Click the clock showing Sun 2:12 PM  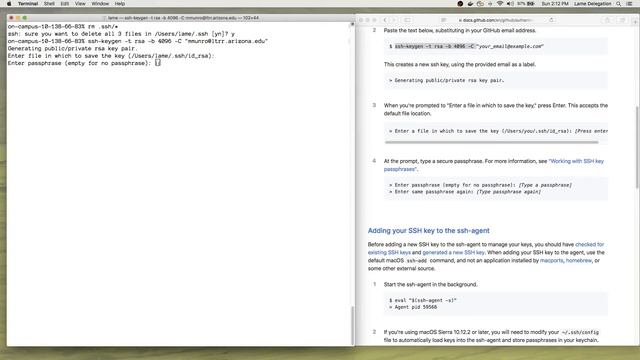pyautogui.click(x=555, y=4)
